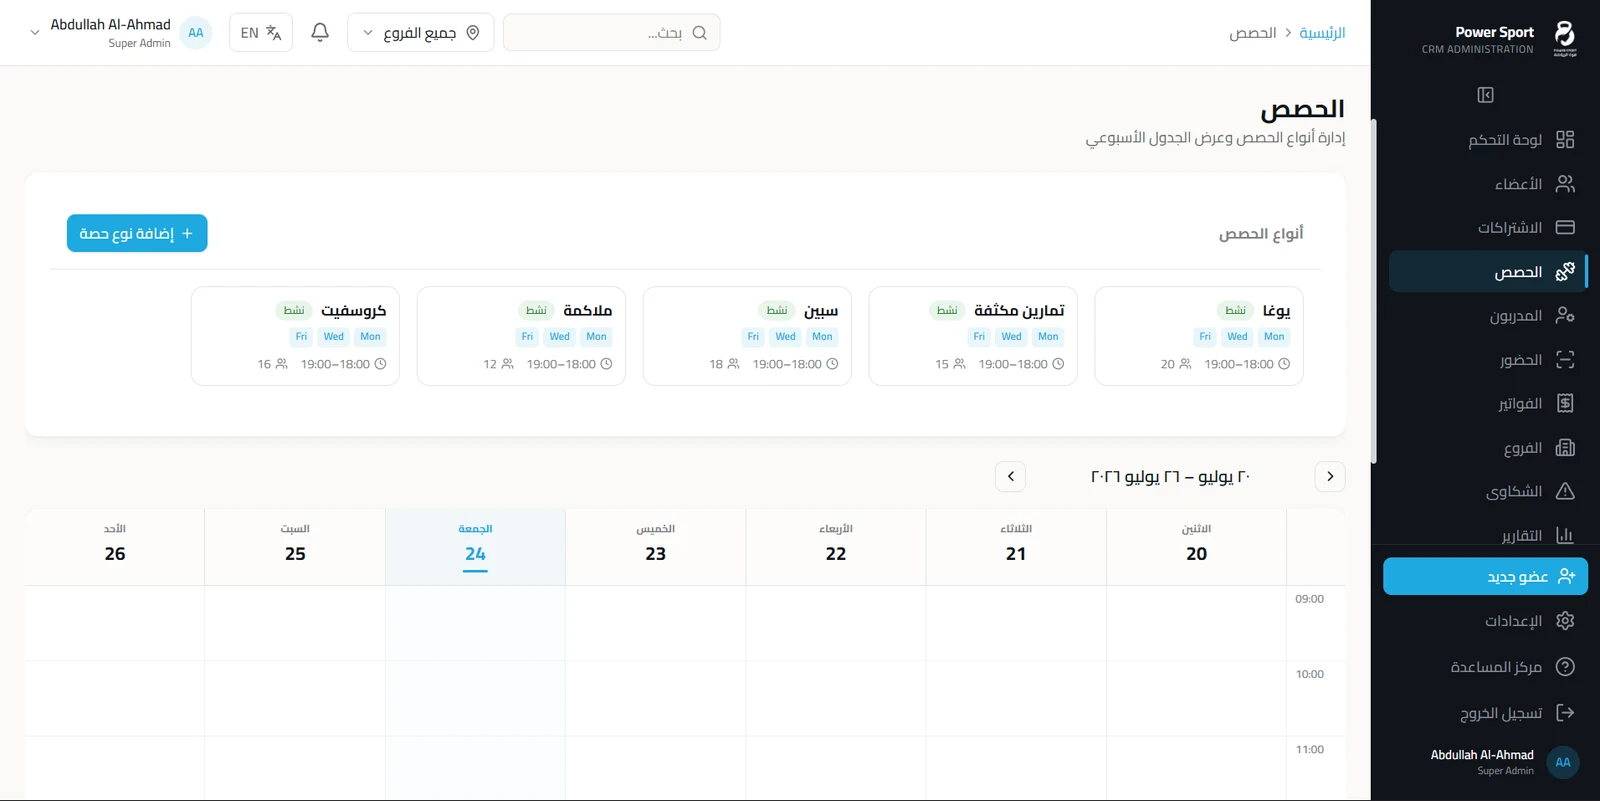Image resolution: width=1600 pixels, height=801 pixels.
Task: Focus the بحث search field
Action: tap(611, 33)
